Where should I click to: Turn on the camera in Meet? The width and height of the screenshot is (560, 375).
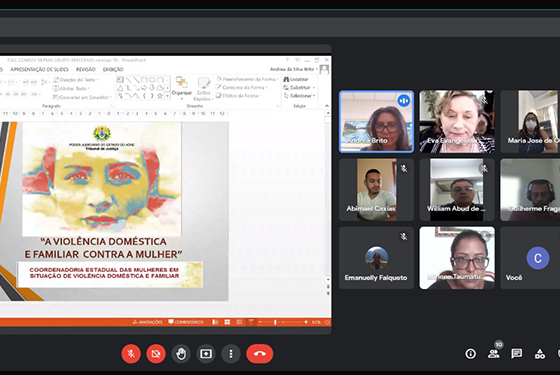(156, 354)
